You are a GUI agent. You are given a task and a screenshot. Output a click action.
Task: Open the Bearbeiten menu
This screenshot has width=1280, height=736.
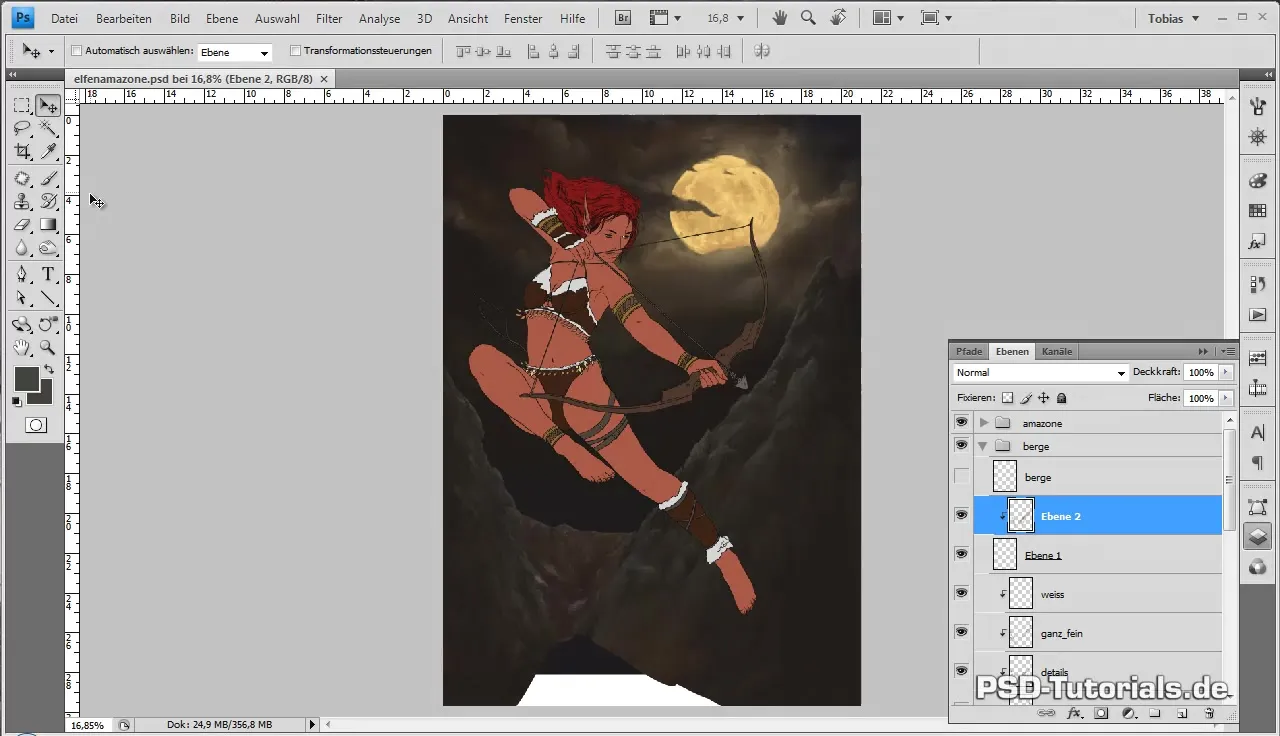coord(124,18)
